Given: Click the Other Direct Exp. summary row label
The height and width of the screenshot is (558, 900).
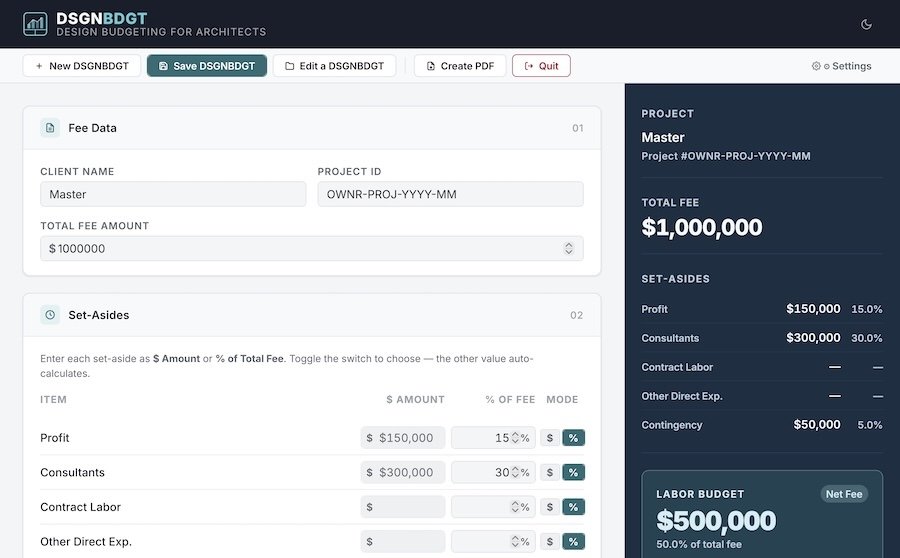Looking at the screenshot, I should tap(681, 396).
